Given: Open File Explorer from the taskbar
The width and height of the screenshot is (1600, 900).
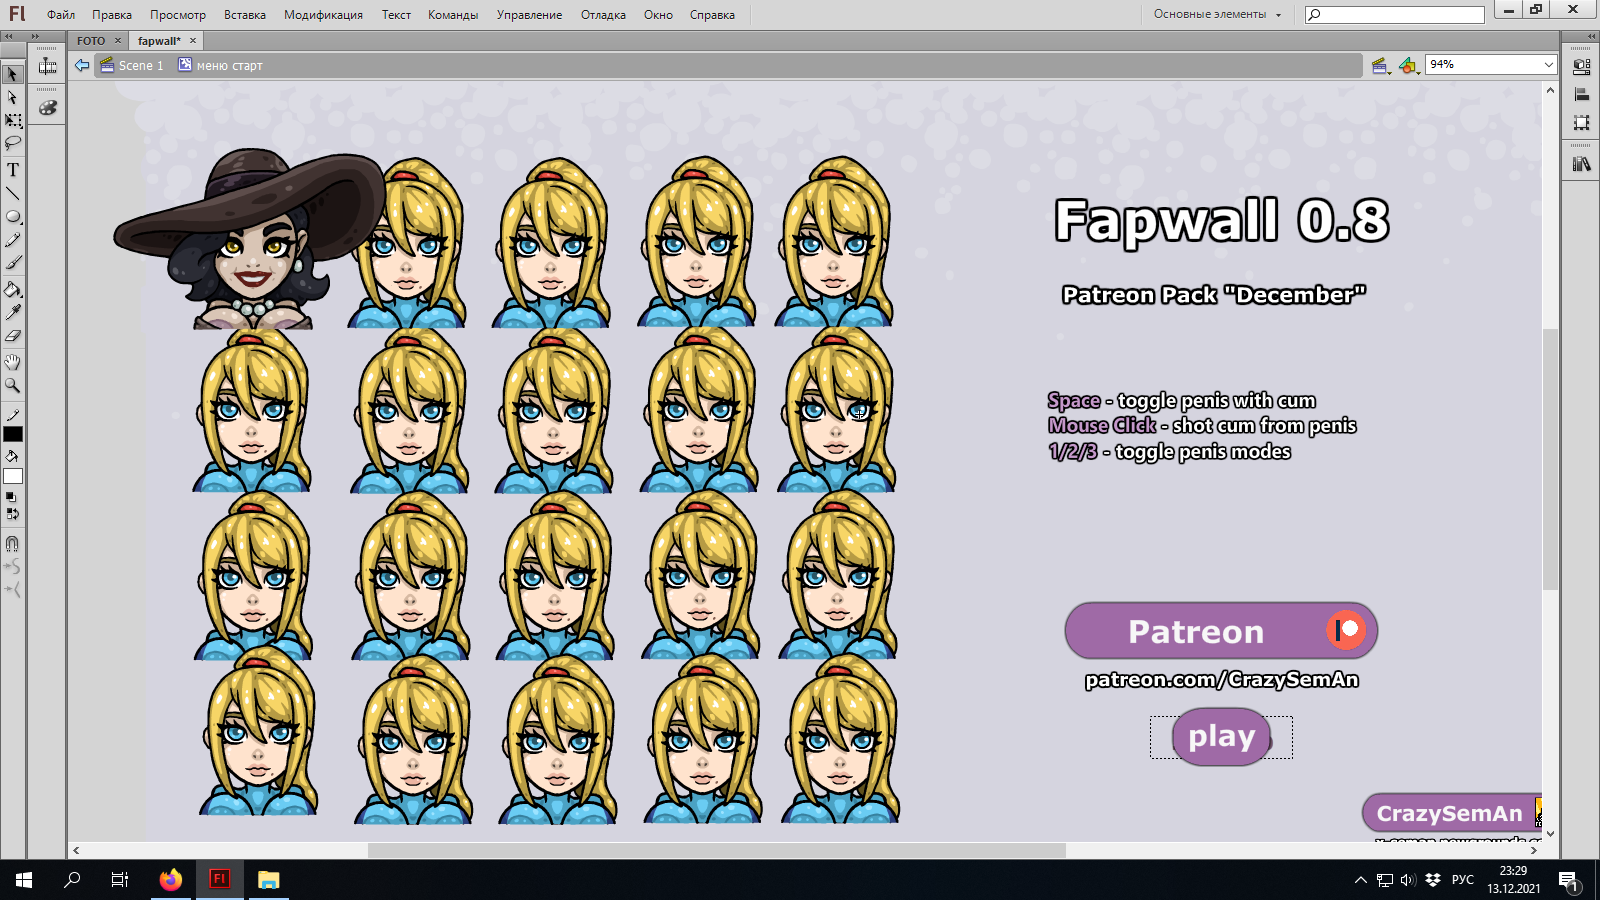Looking at the screenshot, I should pyautogui.click(x=268, y=880).
